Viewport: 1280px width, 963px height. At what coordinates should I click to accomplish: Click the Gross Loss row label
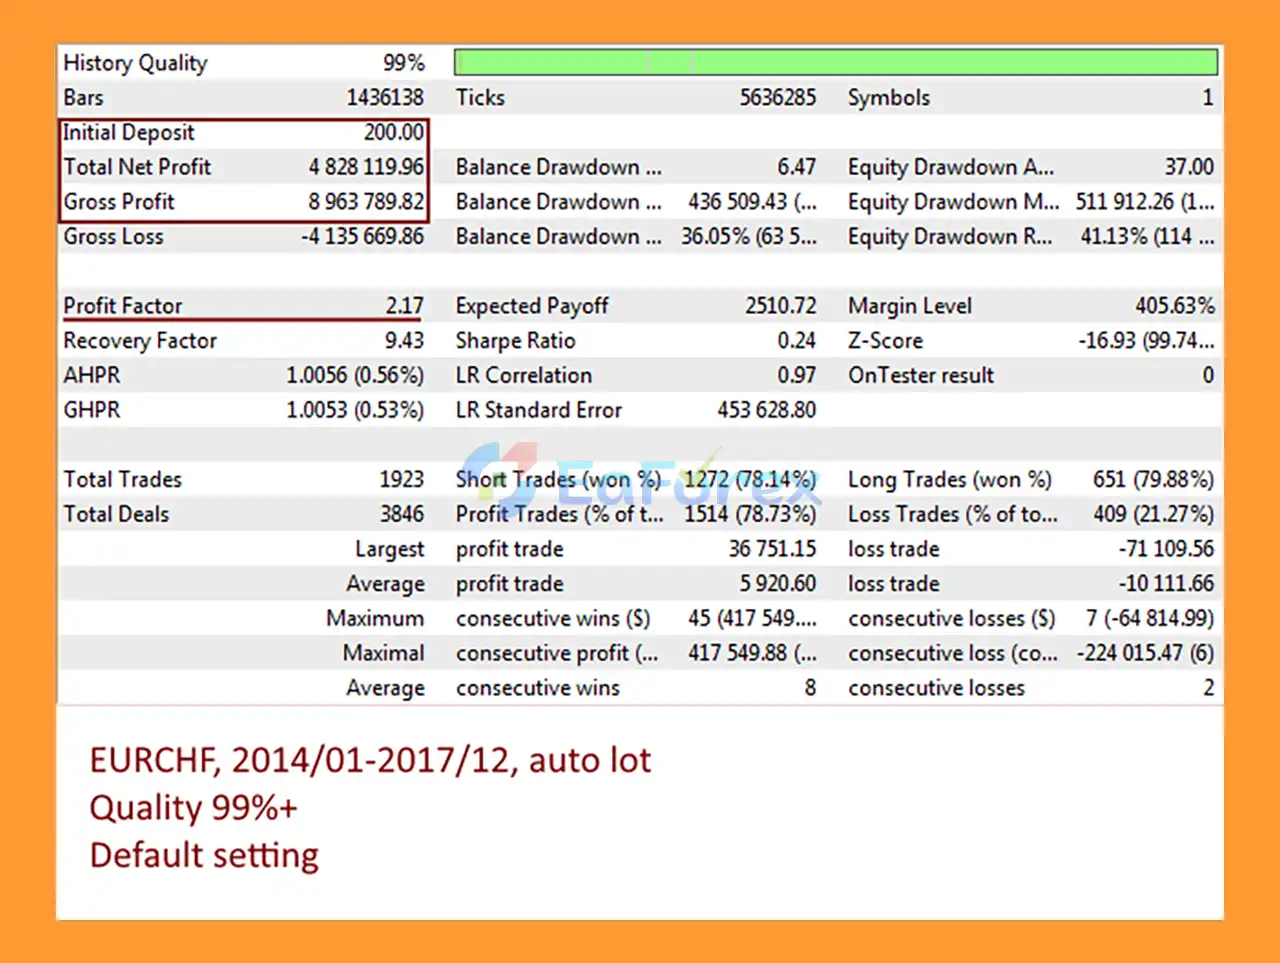coord(113,237)
